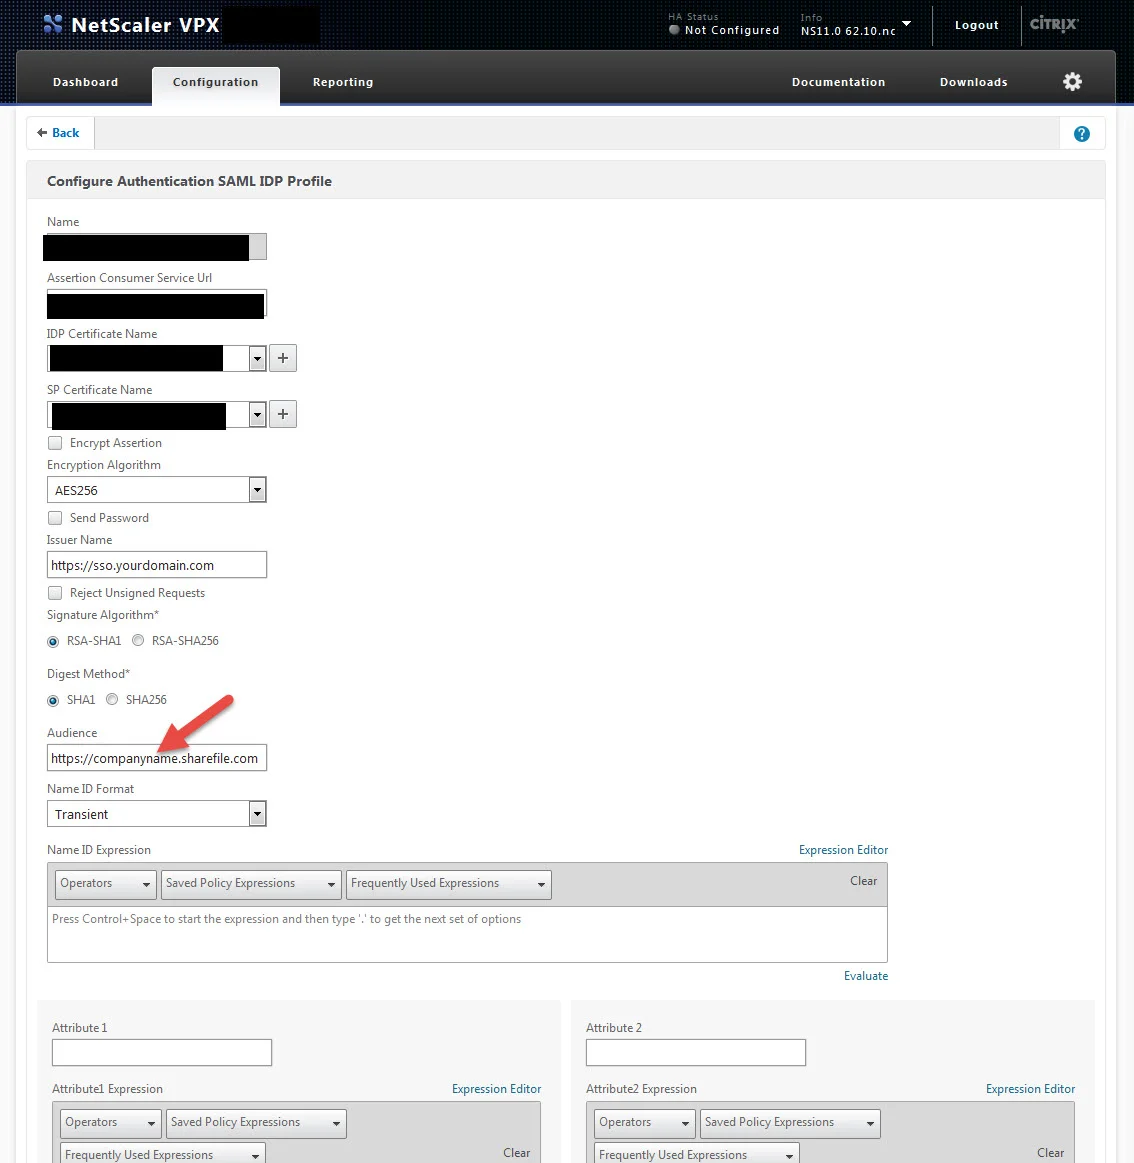1134x1163 pixels.
Task: Enable the Send Password checkbox
Action: click(x=55, y=518)
